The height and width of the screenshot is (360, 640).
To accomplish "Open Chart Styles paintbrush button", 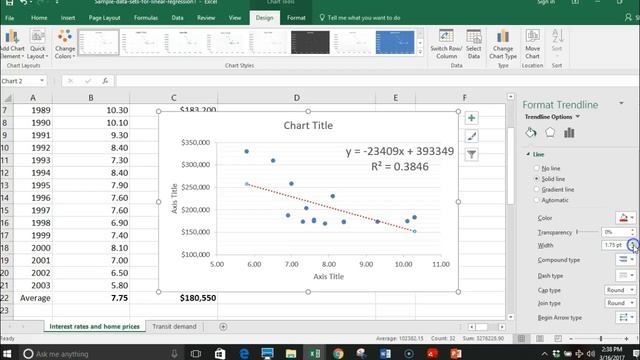I will 471,136.
